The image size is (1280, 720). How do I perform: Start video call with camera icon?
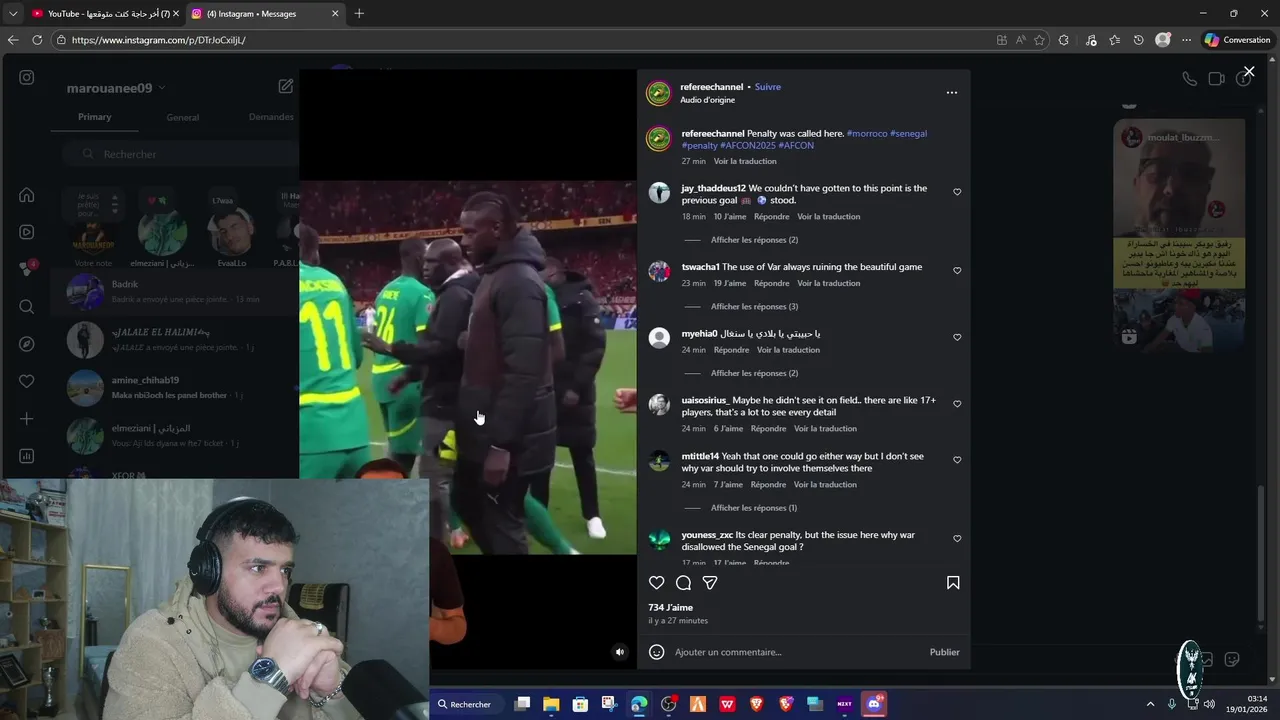[x=1216, y=79]
